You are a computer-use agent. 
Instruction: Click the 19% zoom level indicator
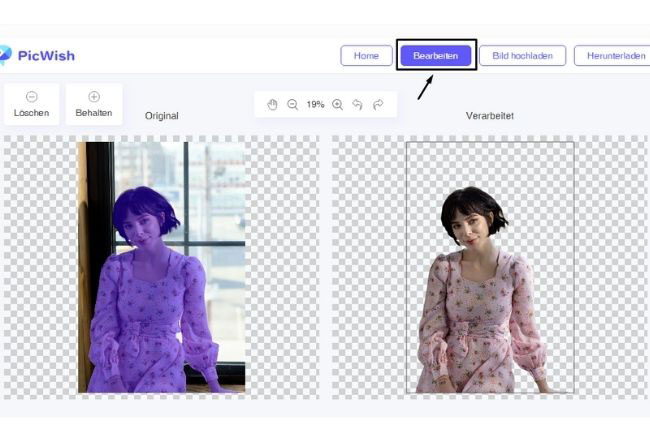click(x=315, y=104)
